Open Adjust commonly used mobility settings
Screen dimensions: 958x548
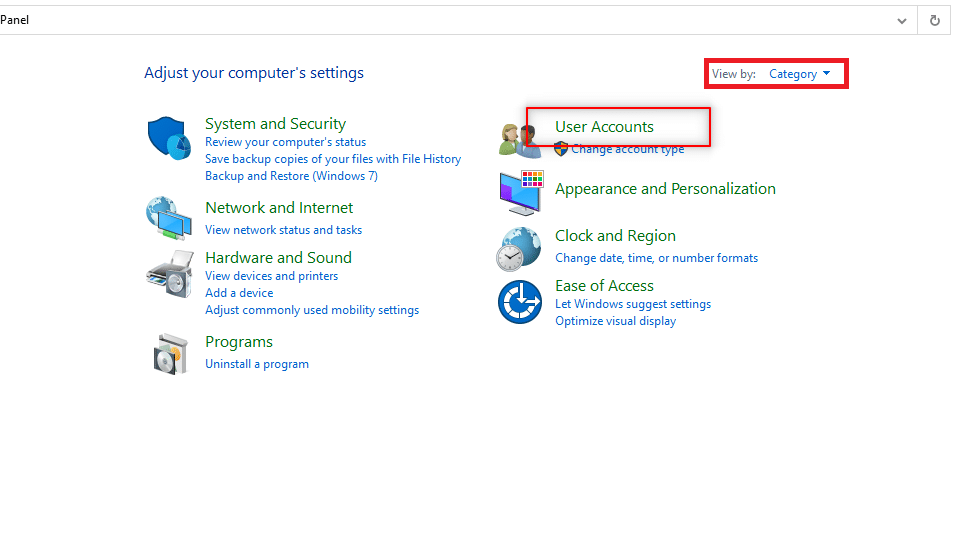(x=312, y=310)
